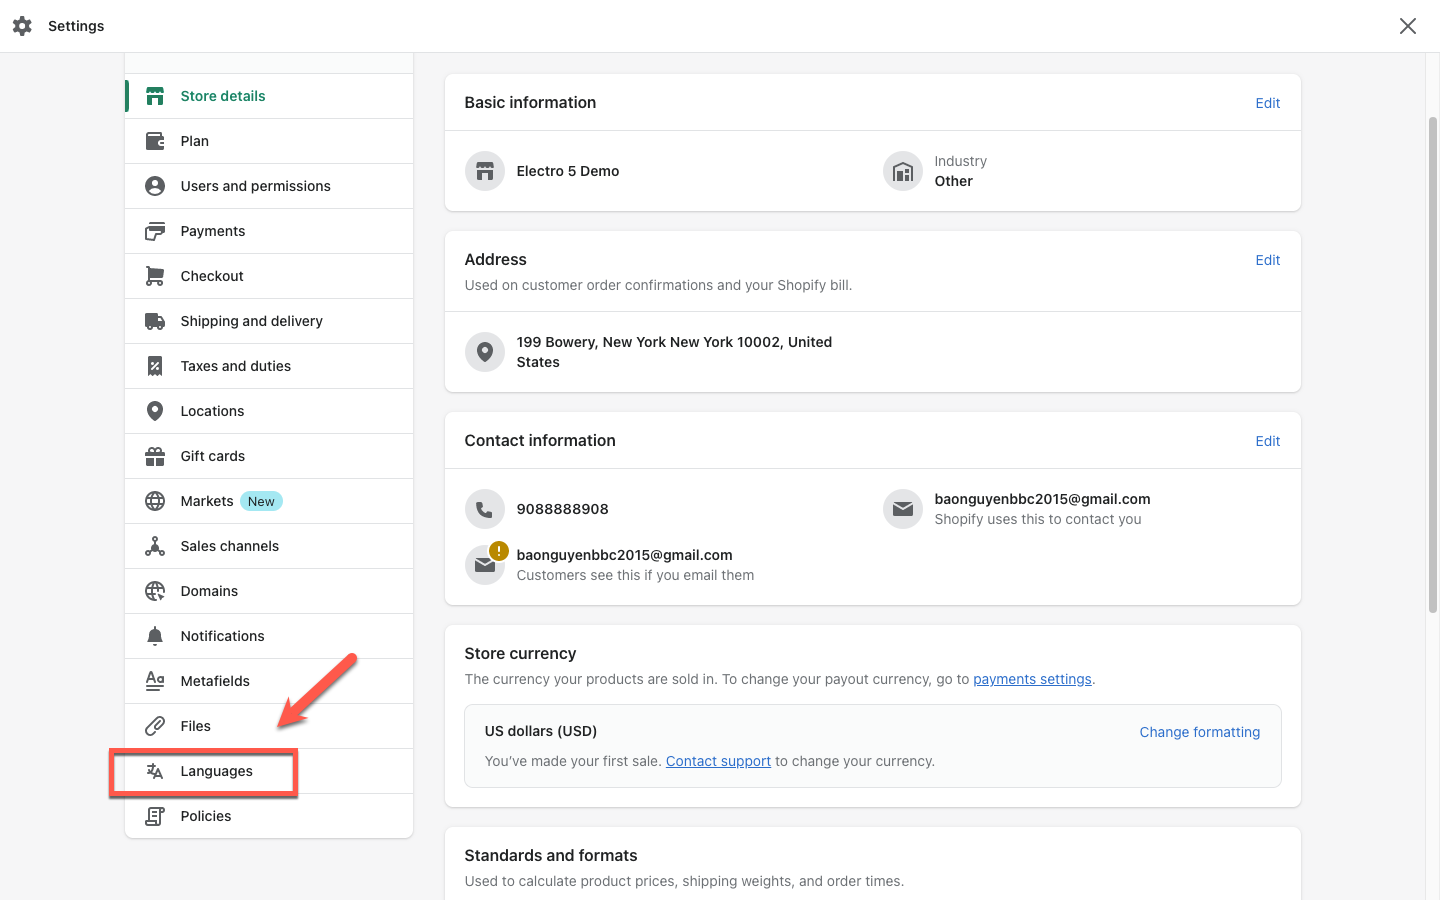Click the Standards and formats heading
Screen dimensions: 1440x900
pos(551,855)
